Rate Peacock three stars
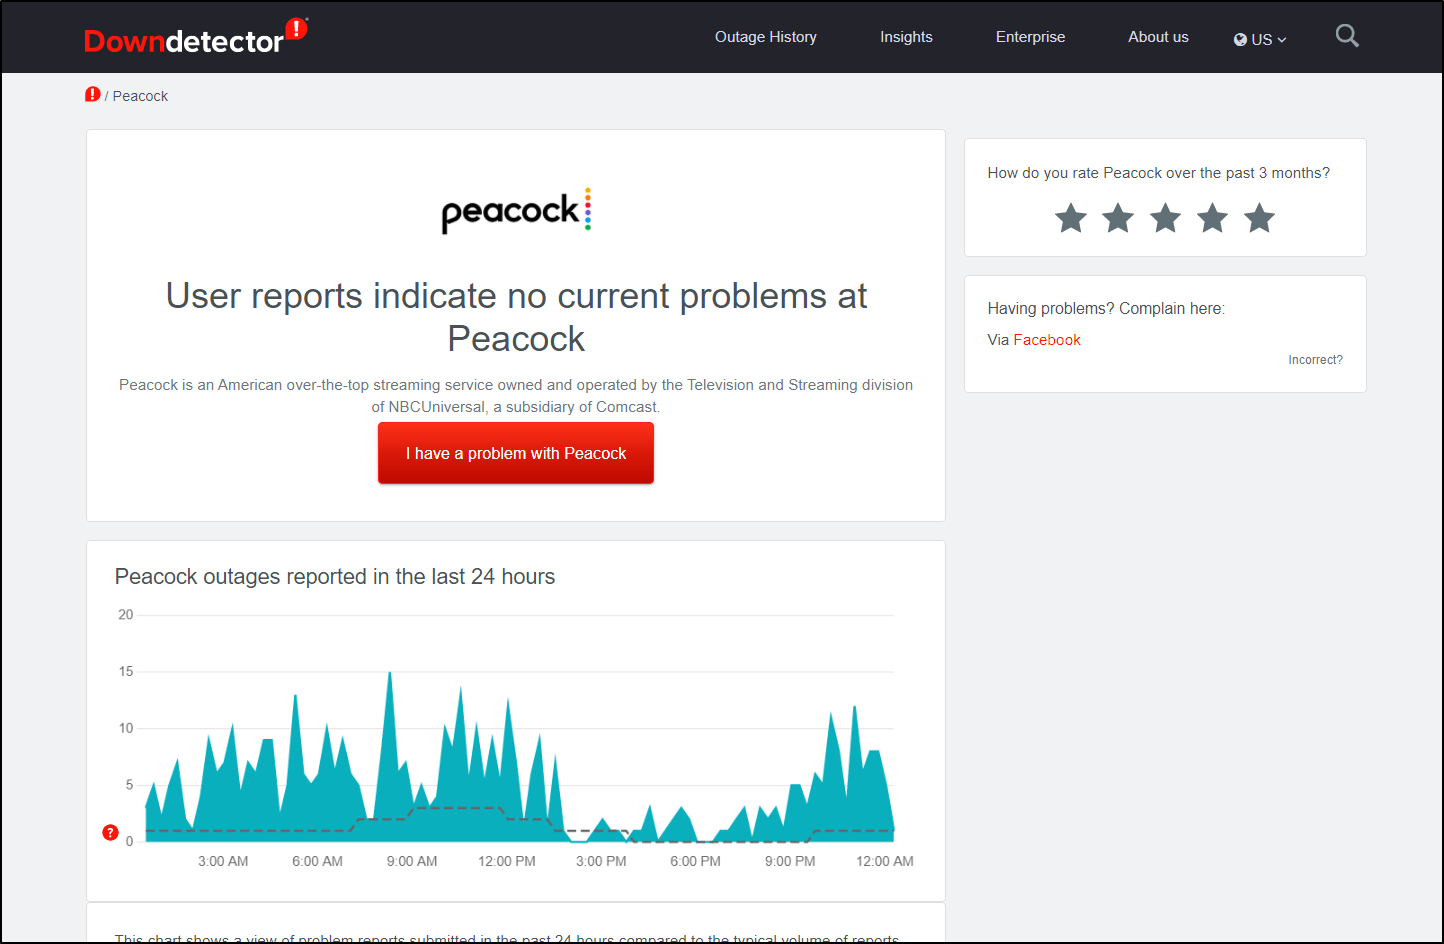The height and width of the screenshot is (944, 1444). [x=1165, y=218]
